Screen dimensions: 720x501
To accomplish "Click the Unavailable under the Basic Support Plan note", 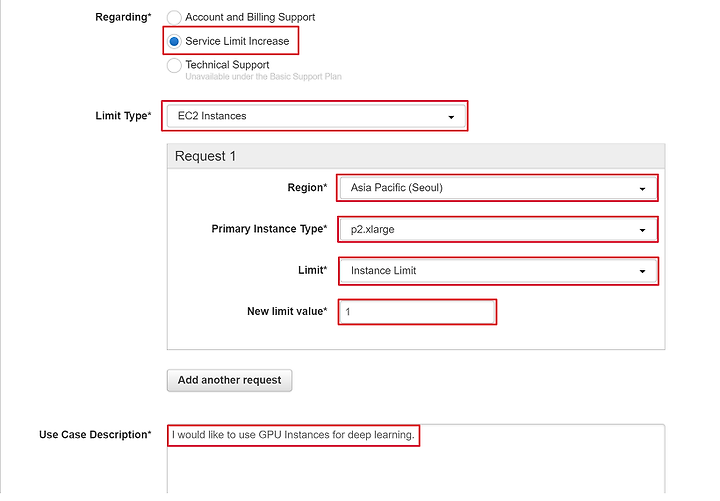I will [264, 77].
